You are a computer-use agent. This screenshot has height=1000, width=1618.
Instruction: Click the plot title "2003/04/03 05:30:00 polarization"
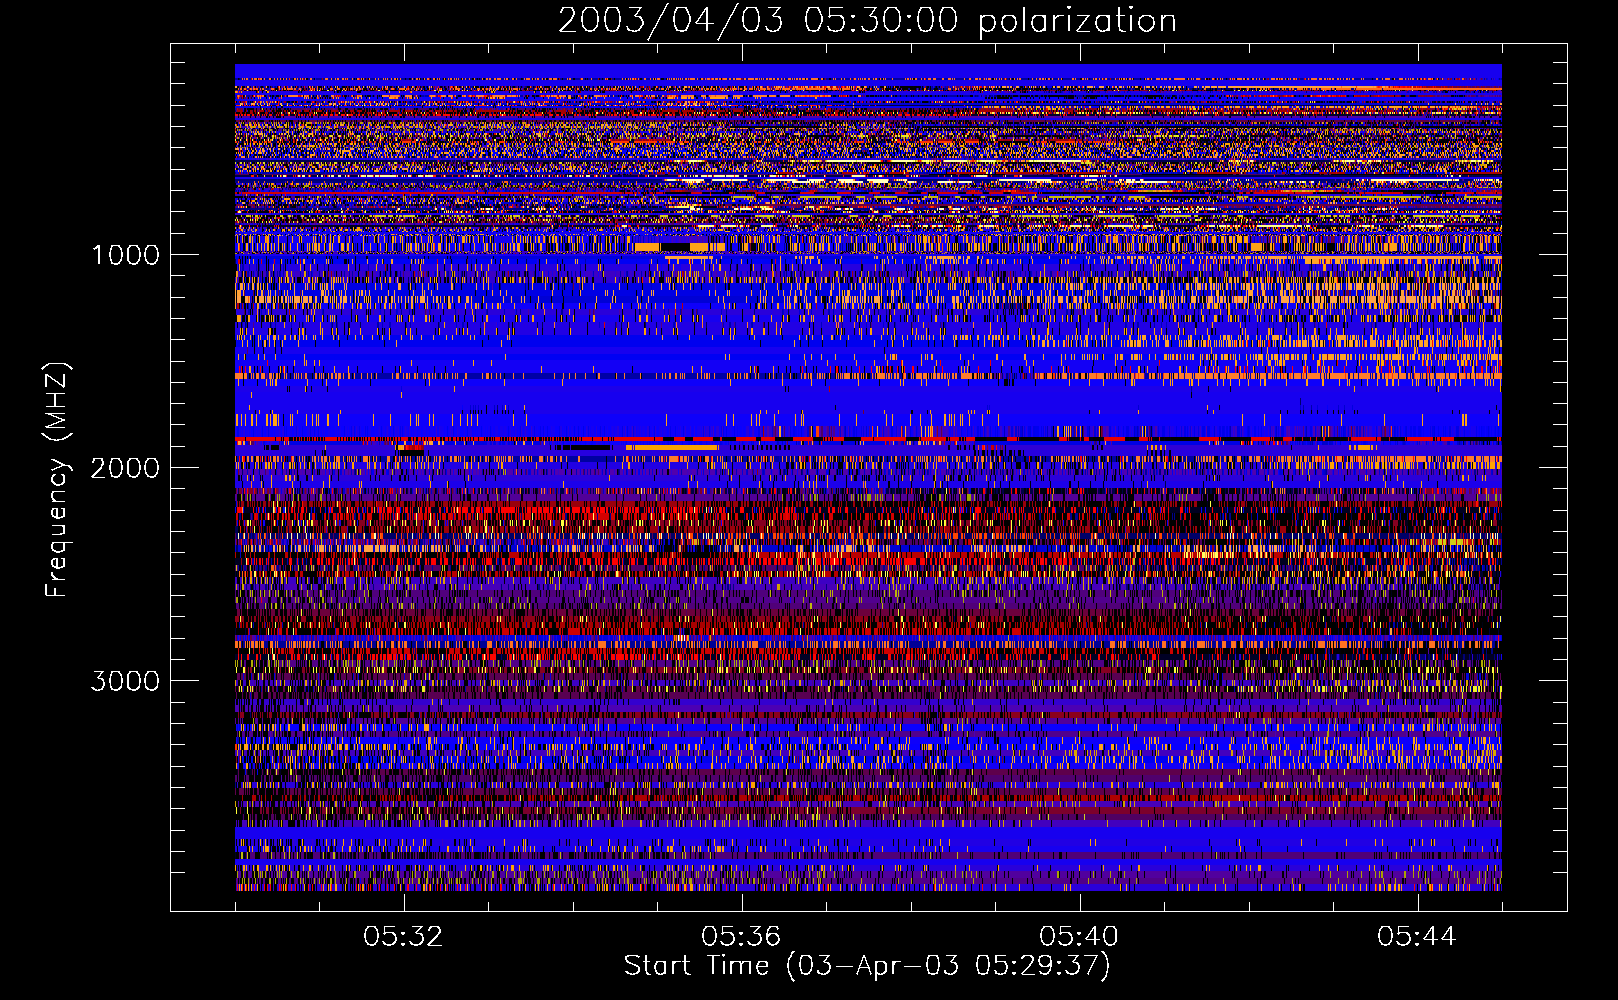(867, 21)
